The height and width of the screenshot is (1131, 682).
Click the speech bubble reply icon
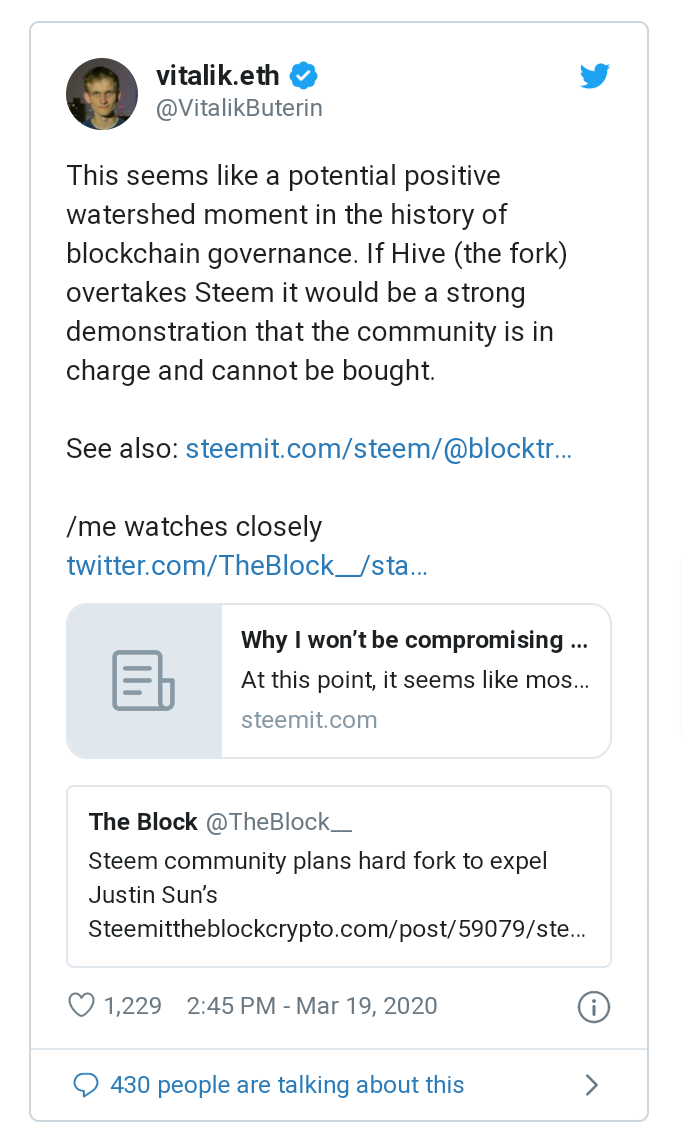pyautogui.click(x=86, y=1084)
